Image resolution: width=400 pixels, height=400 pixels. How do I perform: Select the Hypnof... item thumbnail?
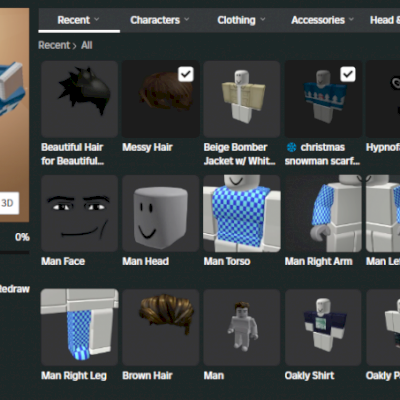click(x=383, y=99)
